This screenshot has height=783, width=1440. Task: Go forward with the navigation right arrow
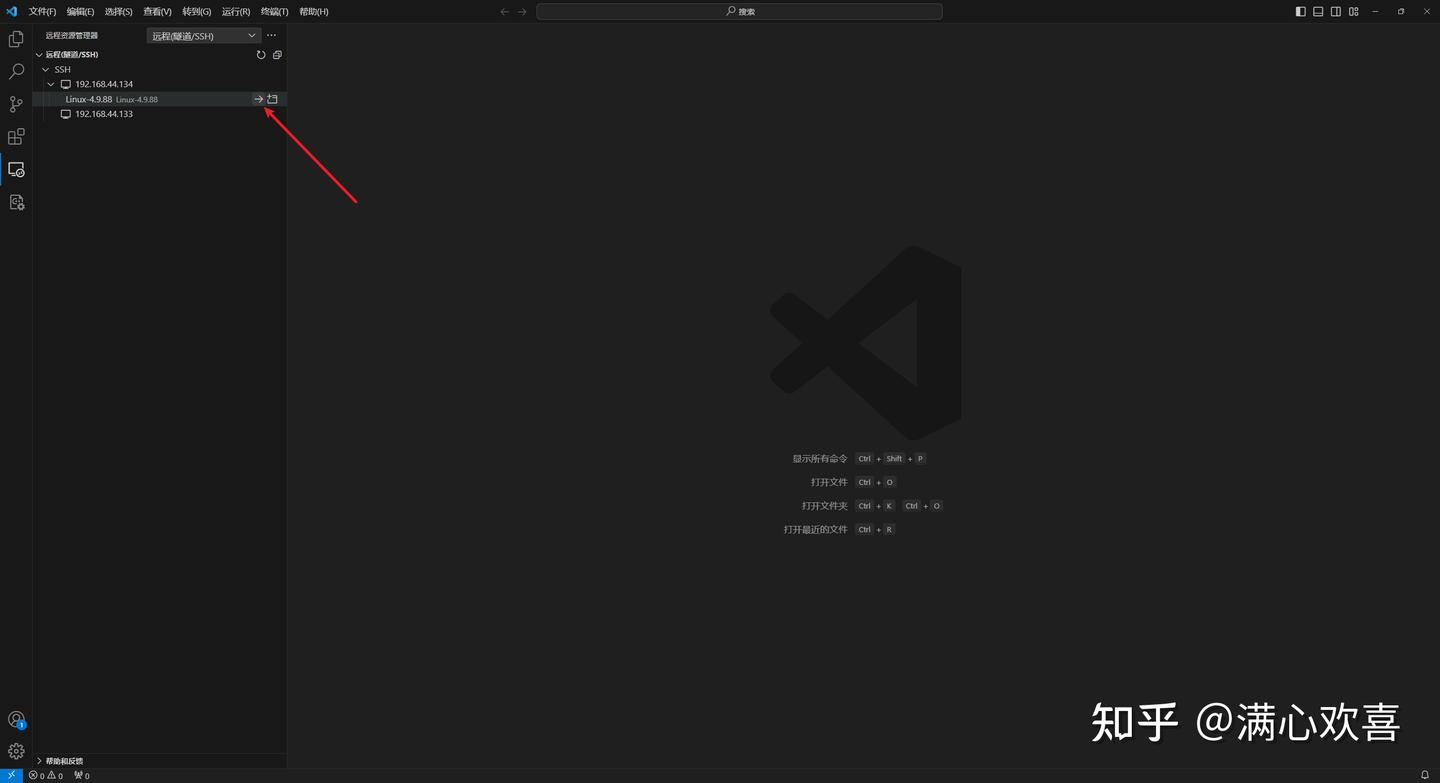[x=522, y=12]
